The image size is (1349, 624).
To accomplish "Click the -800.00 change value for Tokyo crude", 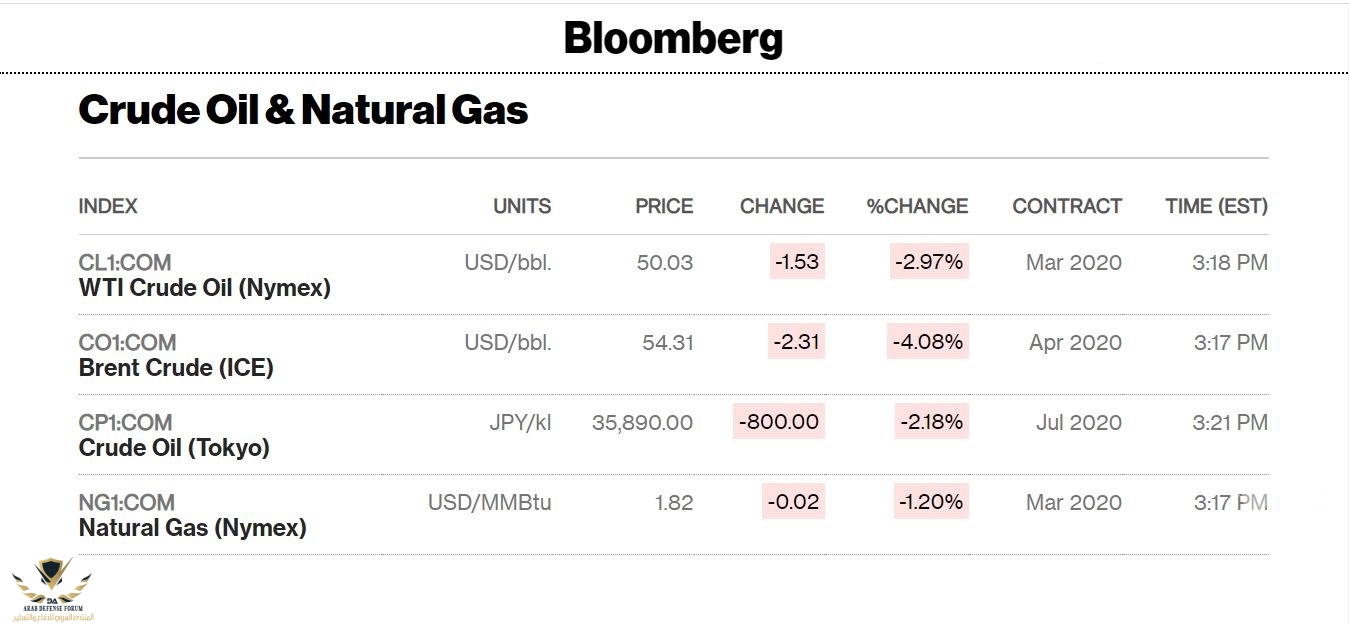I will point(779,423).
